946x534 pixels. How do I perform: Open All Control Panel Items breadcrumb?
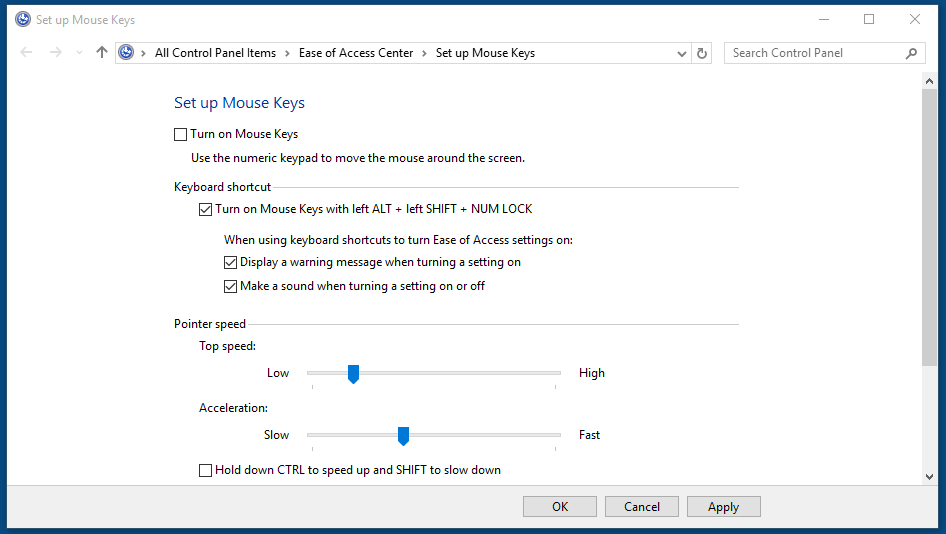[x=215, y=53]
